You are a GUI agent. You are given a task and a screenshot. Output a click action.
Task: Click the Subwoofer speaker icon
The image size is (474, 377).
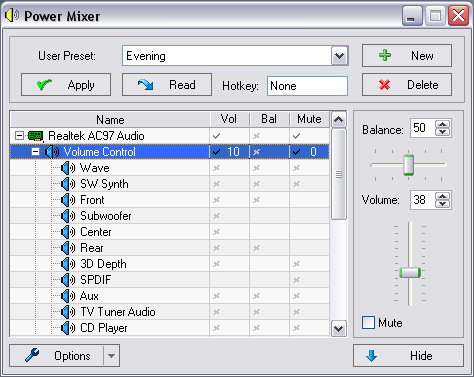tap(68, 216)
